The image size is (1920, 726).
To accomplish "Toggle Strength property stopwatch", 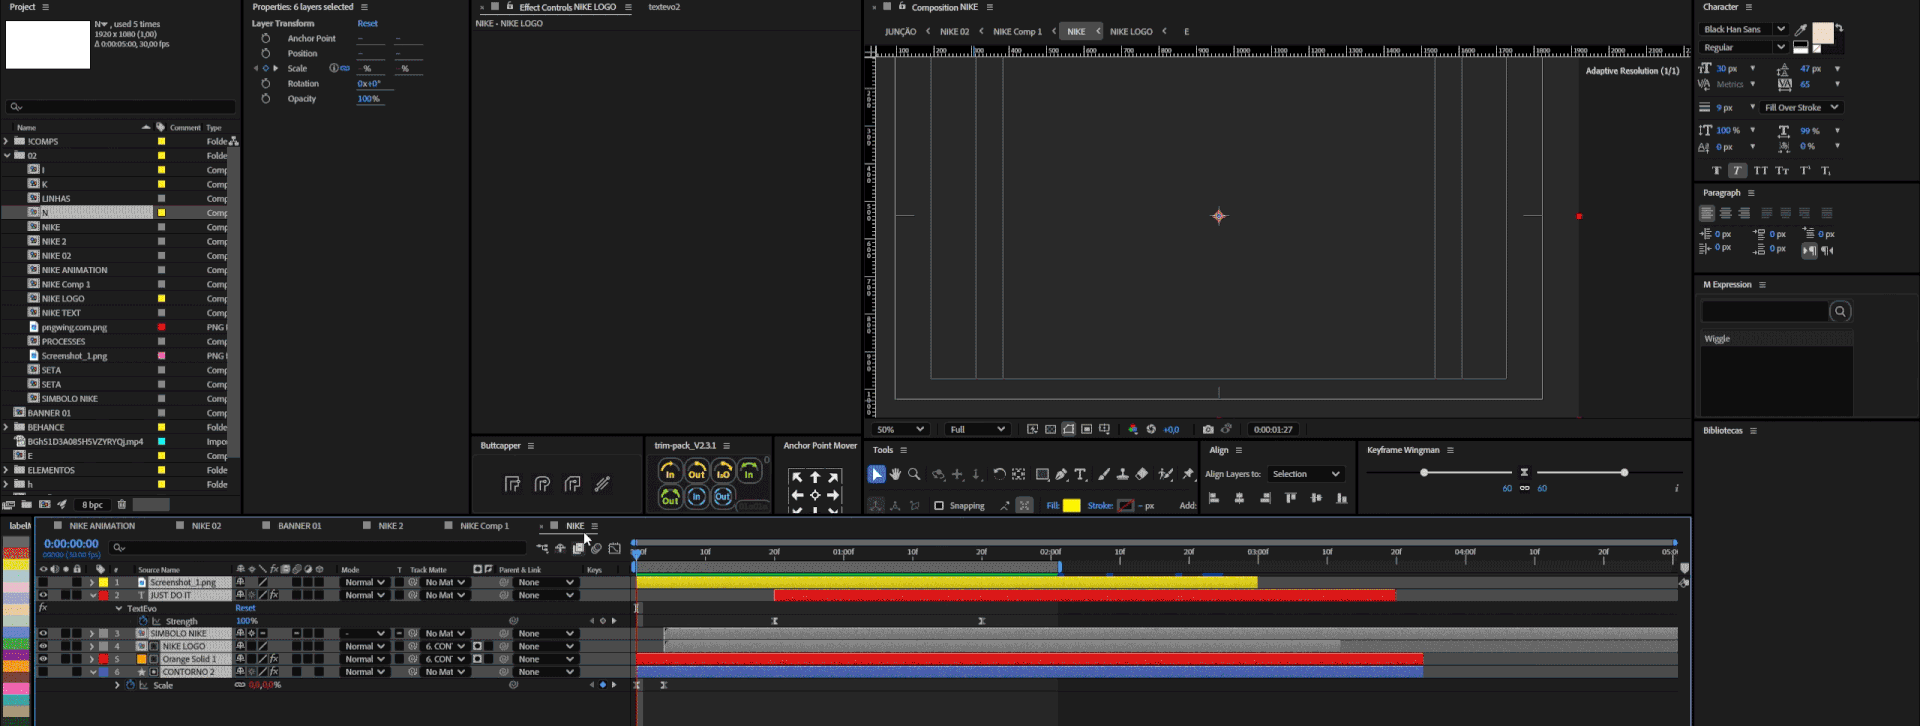I will click(x=143, y=621).
